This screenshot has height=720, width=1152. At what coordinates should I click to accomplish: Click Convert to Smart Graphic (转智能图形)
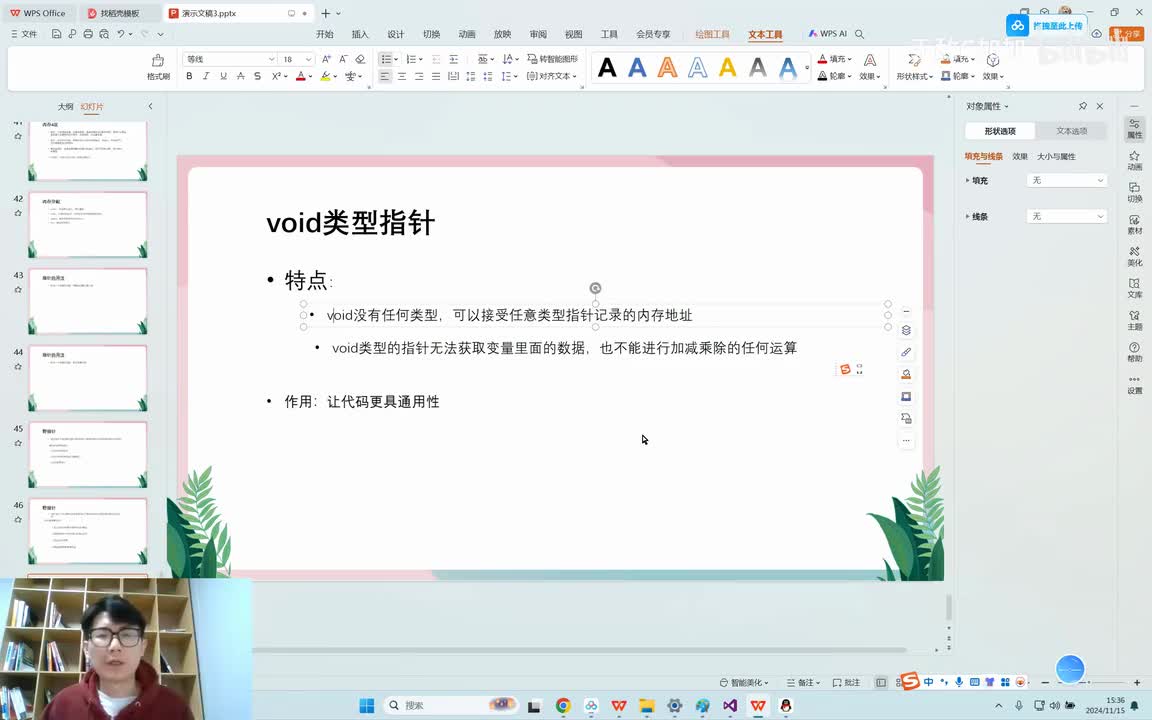(552, 59)
